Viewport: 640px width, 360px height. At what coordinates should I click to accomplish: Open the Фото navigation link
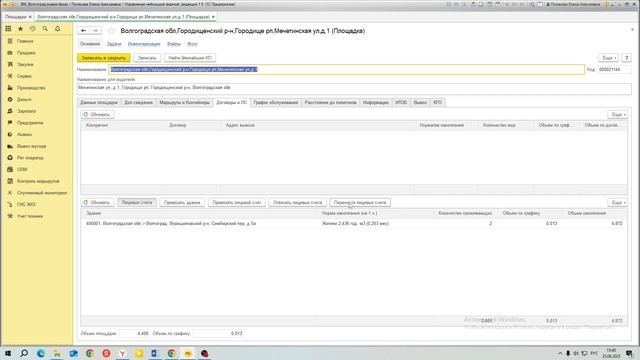(x=192, y=44)
